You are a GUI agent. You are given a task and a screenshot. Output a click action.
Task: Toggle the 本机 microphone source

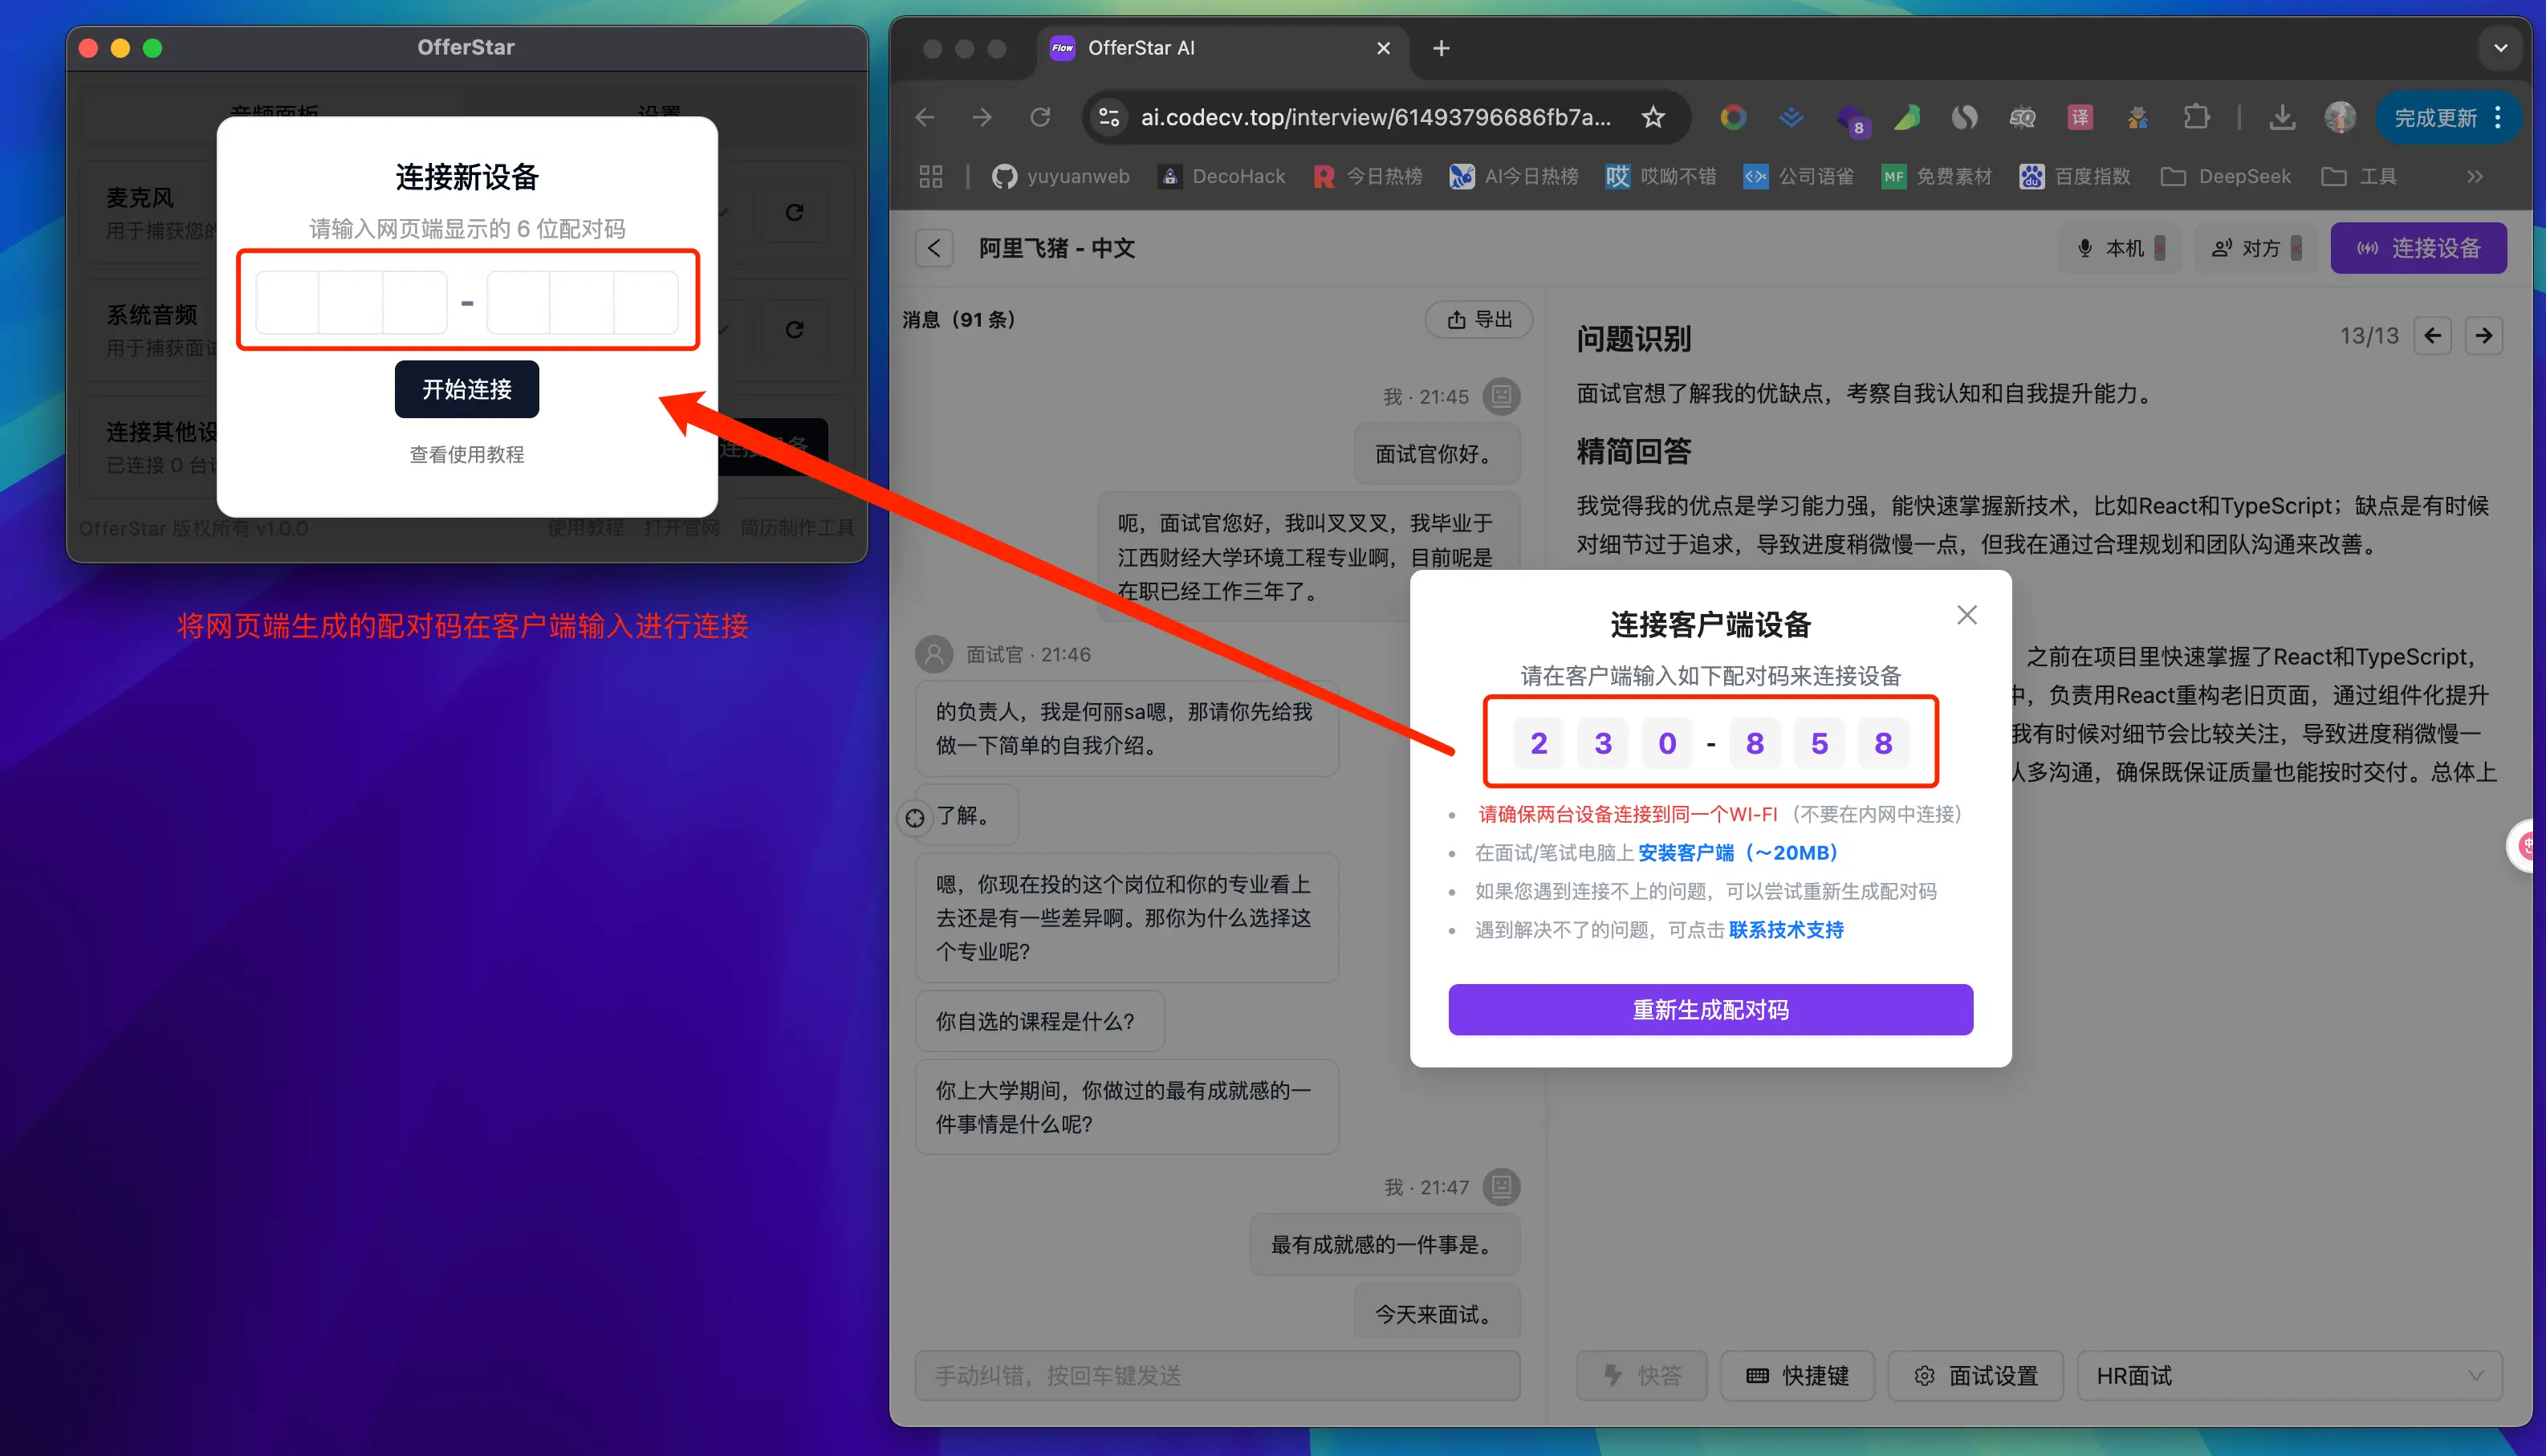point(2120,248)
